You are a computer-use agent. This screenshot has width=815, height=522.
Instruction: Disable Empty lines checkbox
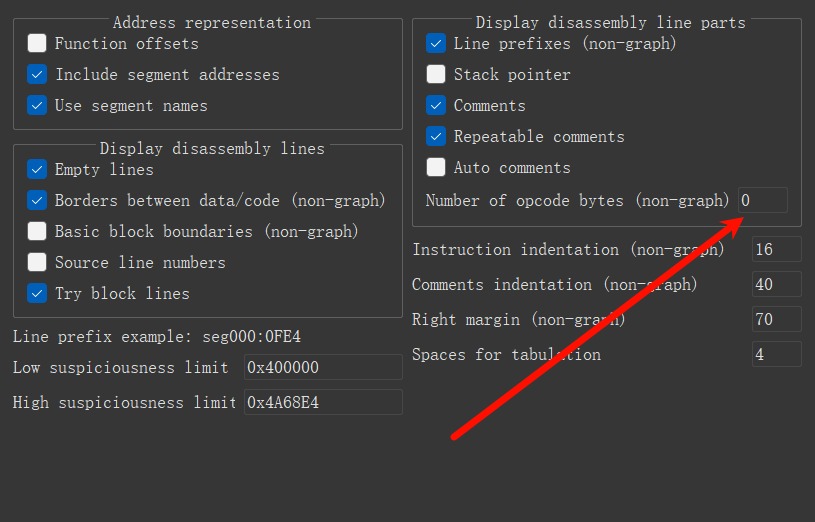click(x=37, y=169)
